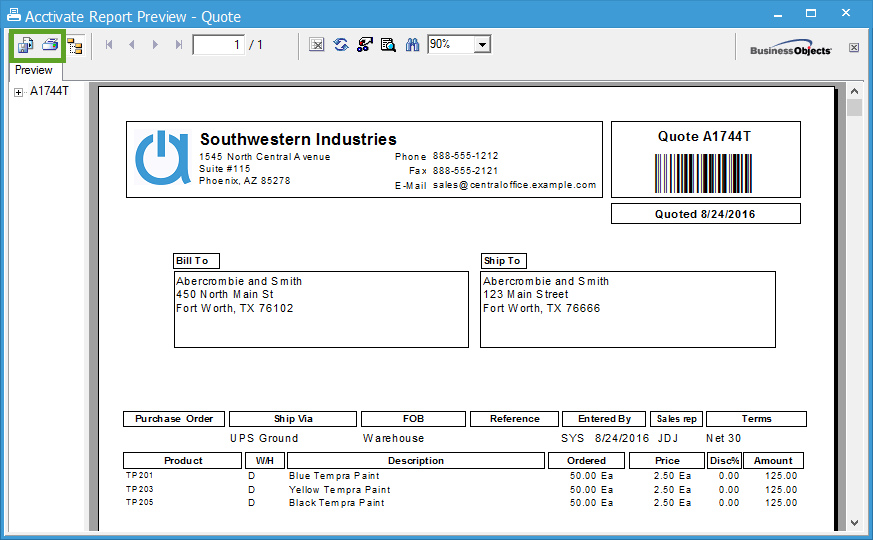Click the JDJ sales rep value
The height and width of the screenshot is (540, 873).
pyautogui.click(x=668, y=438)
